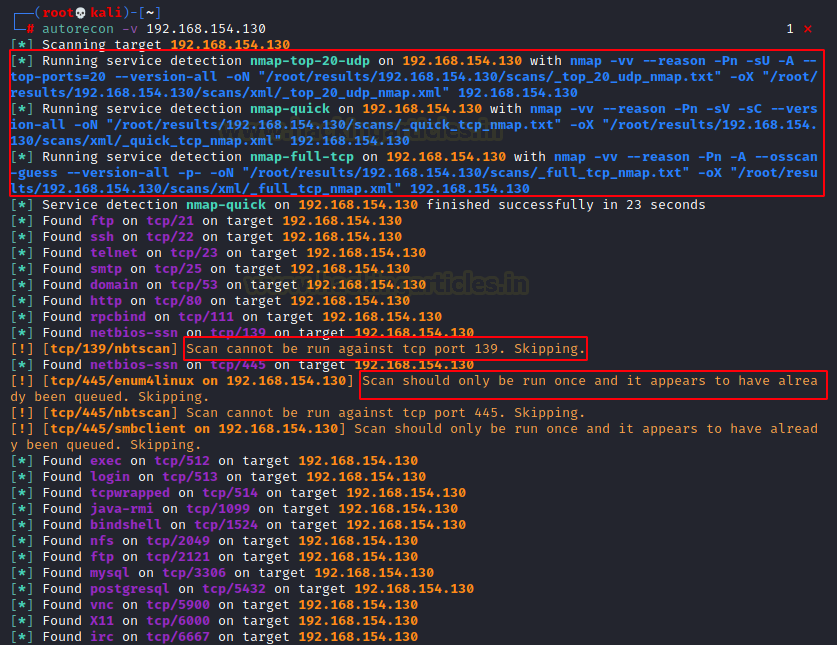The image size is (837, 645).
Task: Click the 'kali' hostname in the prompt
Action: pyautogui.click(x=106, y=13)
